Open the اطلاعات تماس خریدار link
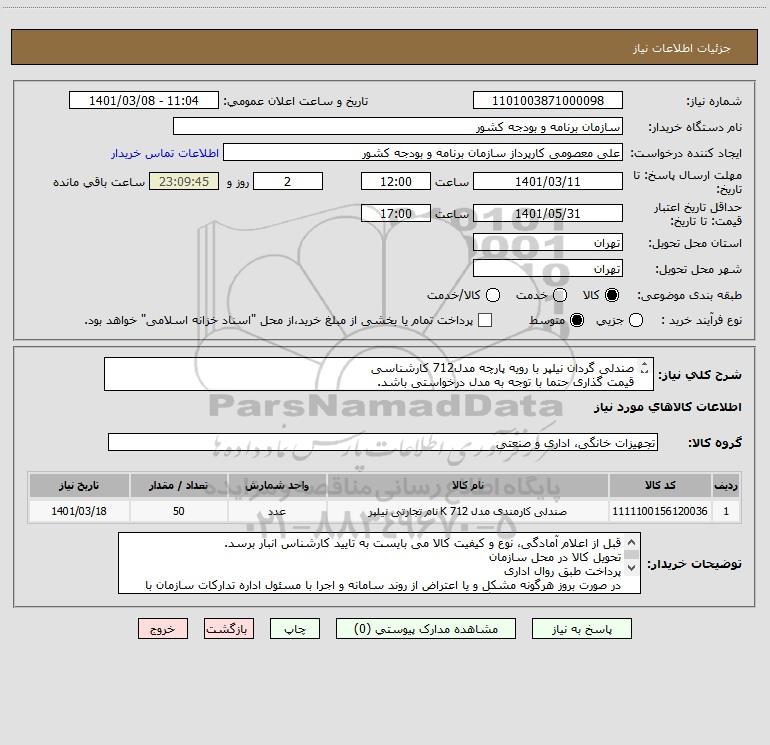The height and width of the screenshot is (745, 770). coord(165,153)
